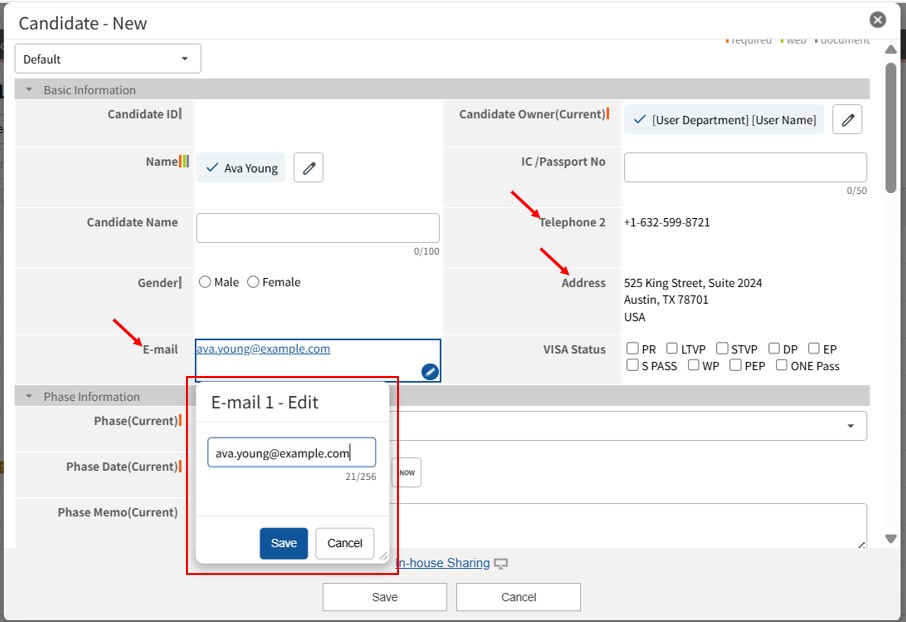Screen dimensions: 906x622
Task: Tick the S PASS checkbox
Action: (x=632, y=366)
